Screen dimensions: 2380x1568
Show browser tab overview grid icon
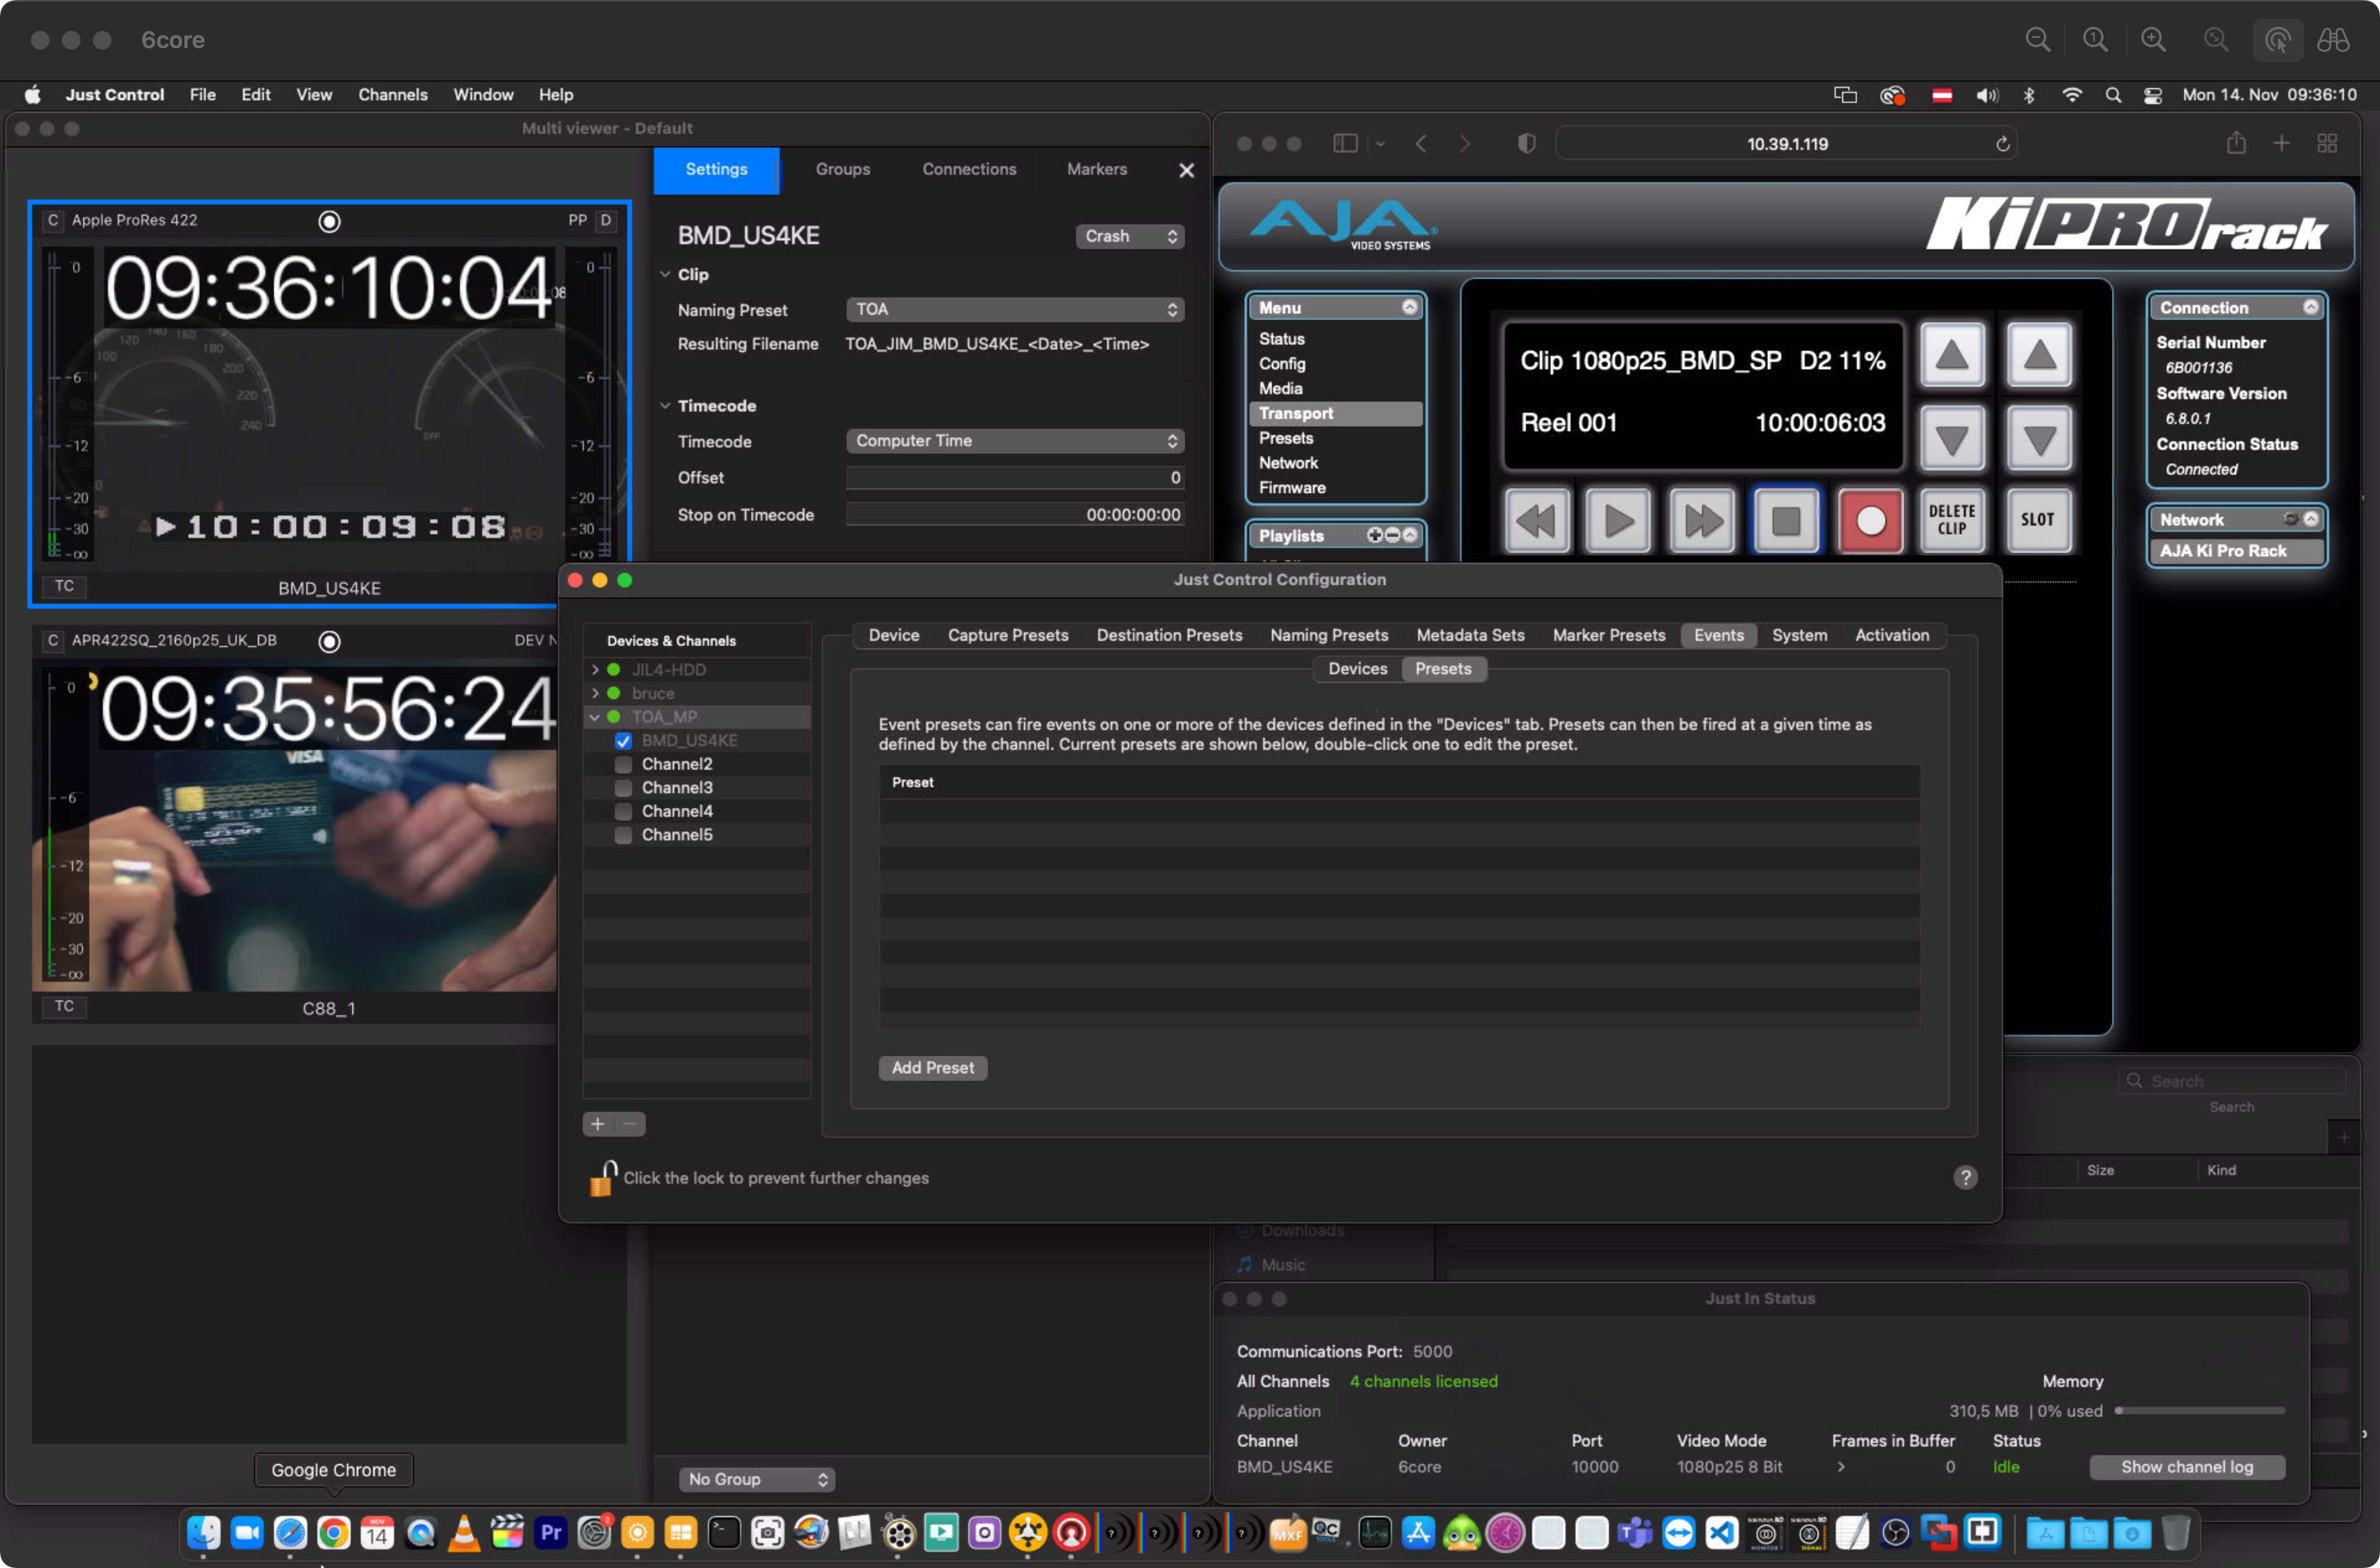click(2327, 143)
